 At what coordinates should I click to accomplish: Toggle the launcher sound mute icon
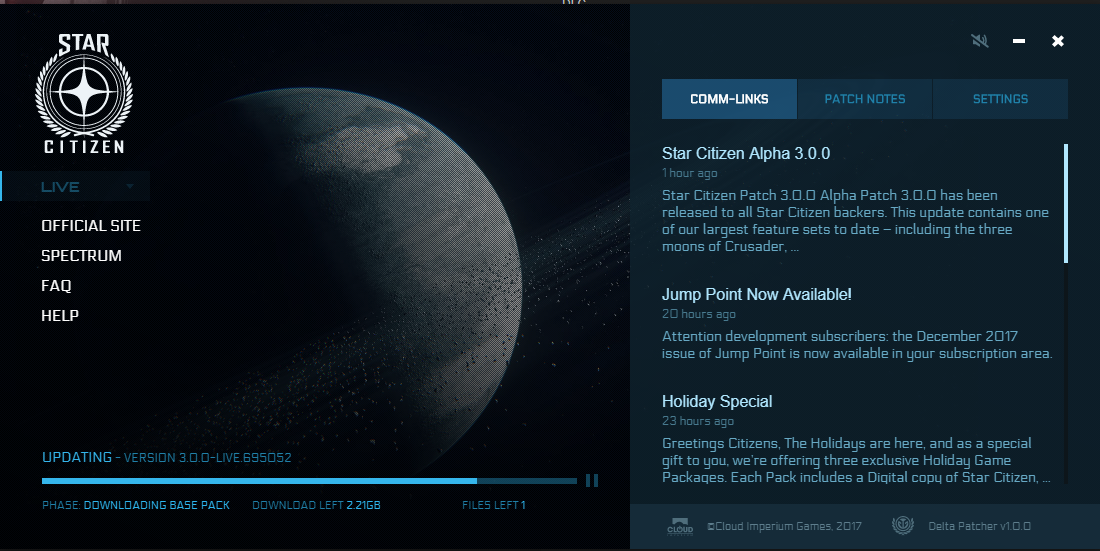click(x=980, y=41)
